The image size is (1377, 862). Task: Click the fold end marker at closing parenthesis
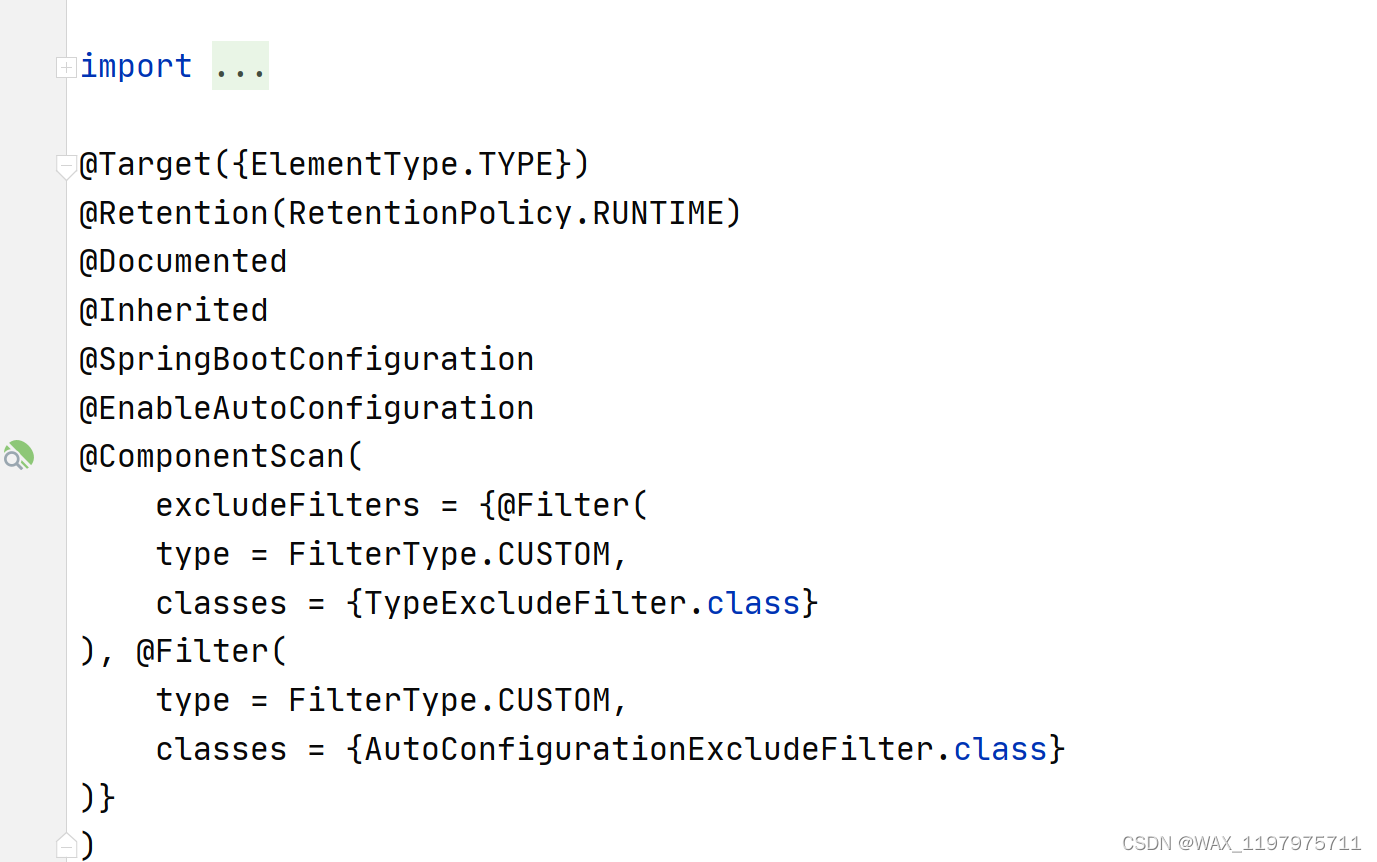66,846
